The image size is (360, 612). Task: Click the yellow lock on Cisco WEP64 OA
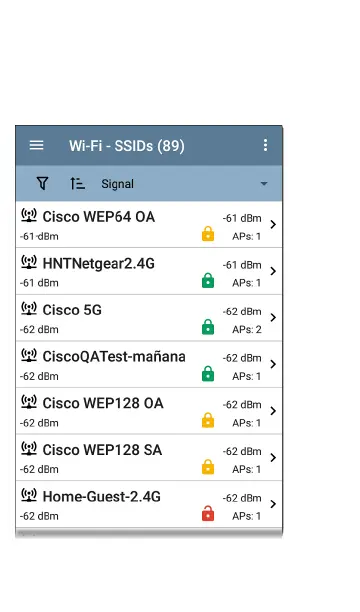(x=208, y=234)
